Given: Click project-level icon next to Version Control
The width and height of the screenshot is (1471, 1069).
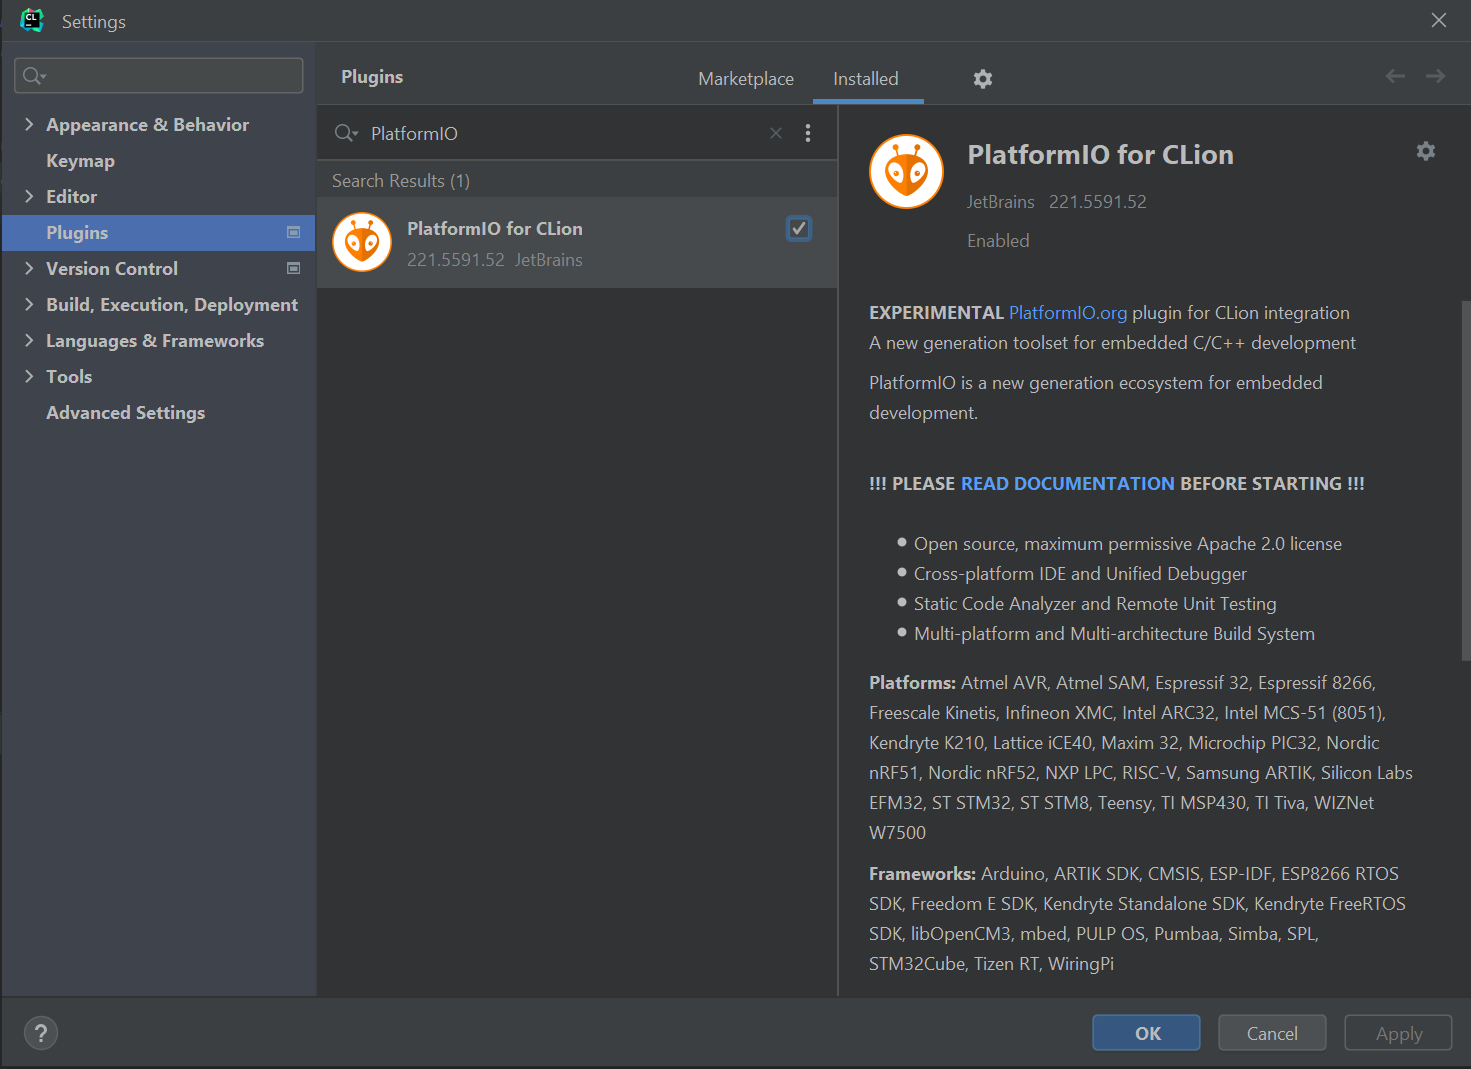Looking at the screenshot, I should click(x=294, y=268).
